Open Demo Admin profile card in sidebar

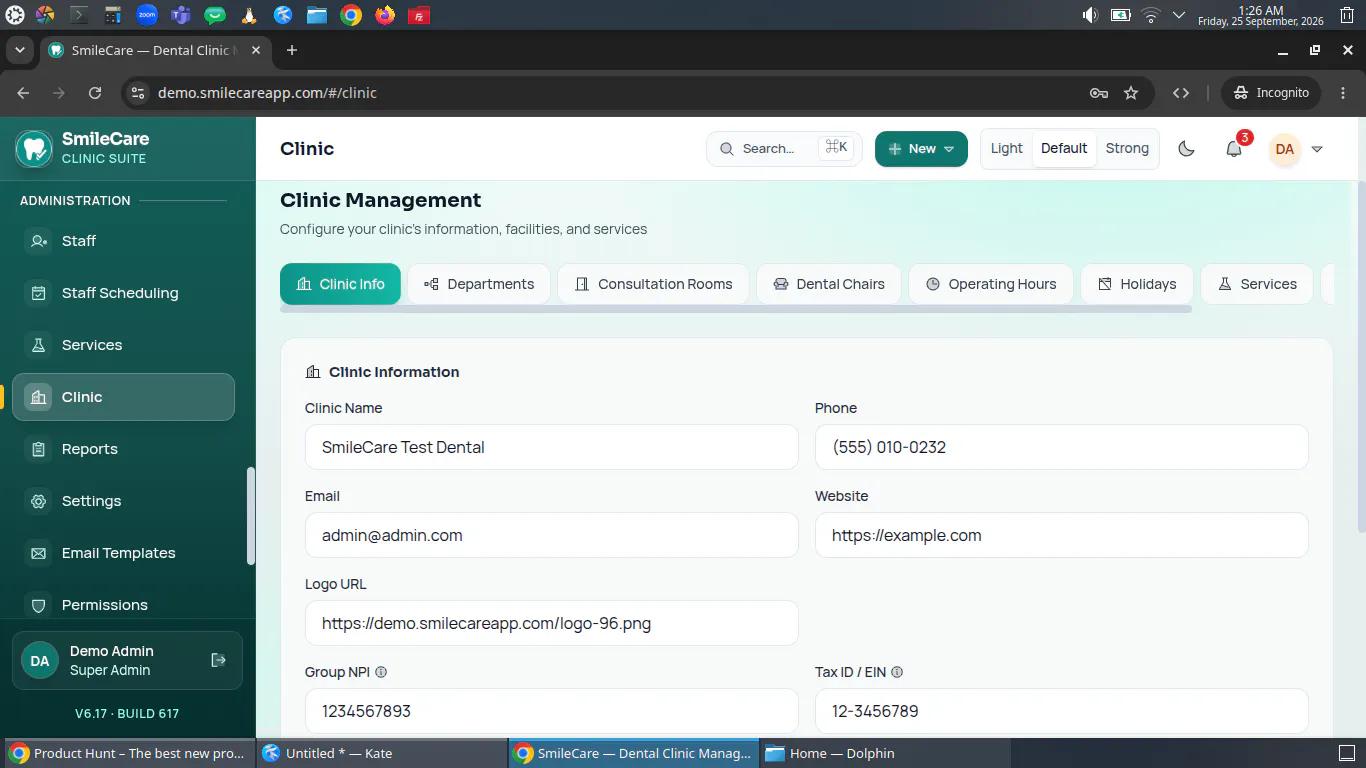click(x=127, y=660)
